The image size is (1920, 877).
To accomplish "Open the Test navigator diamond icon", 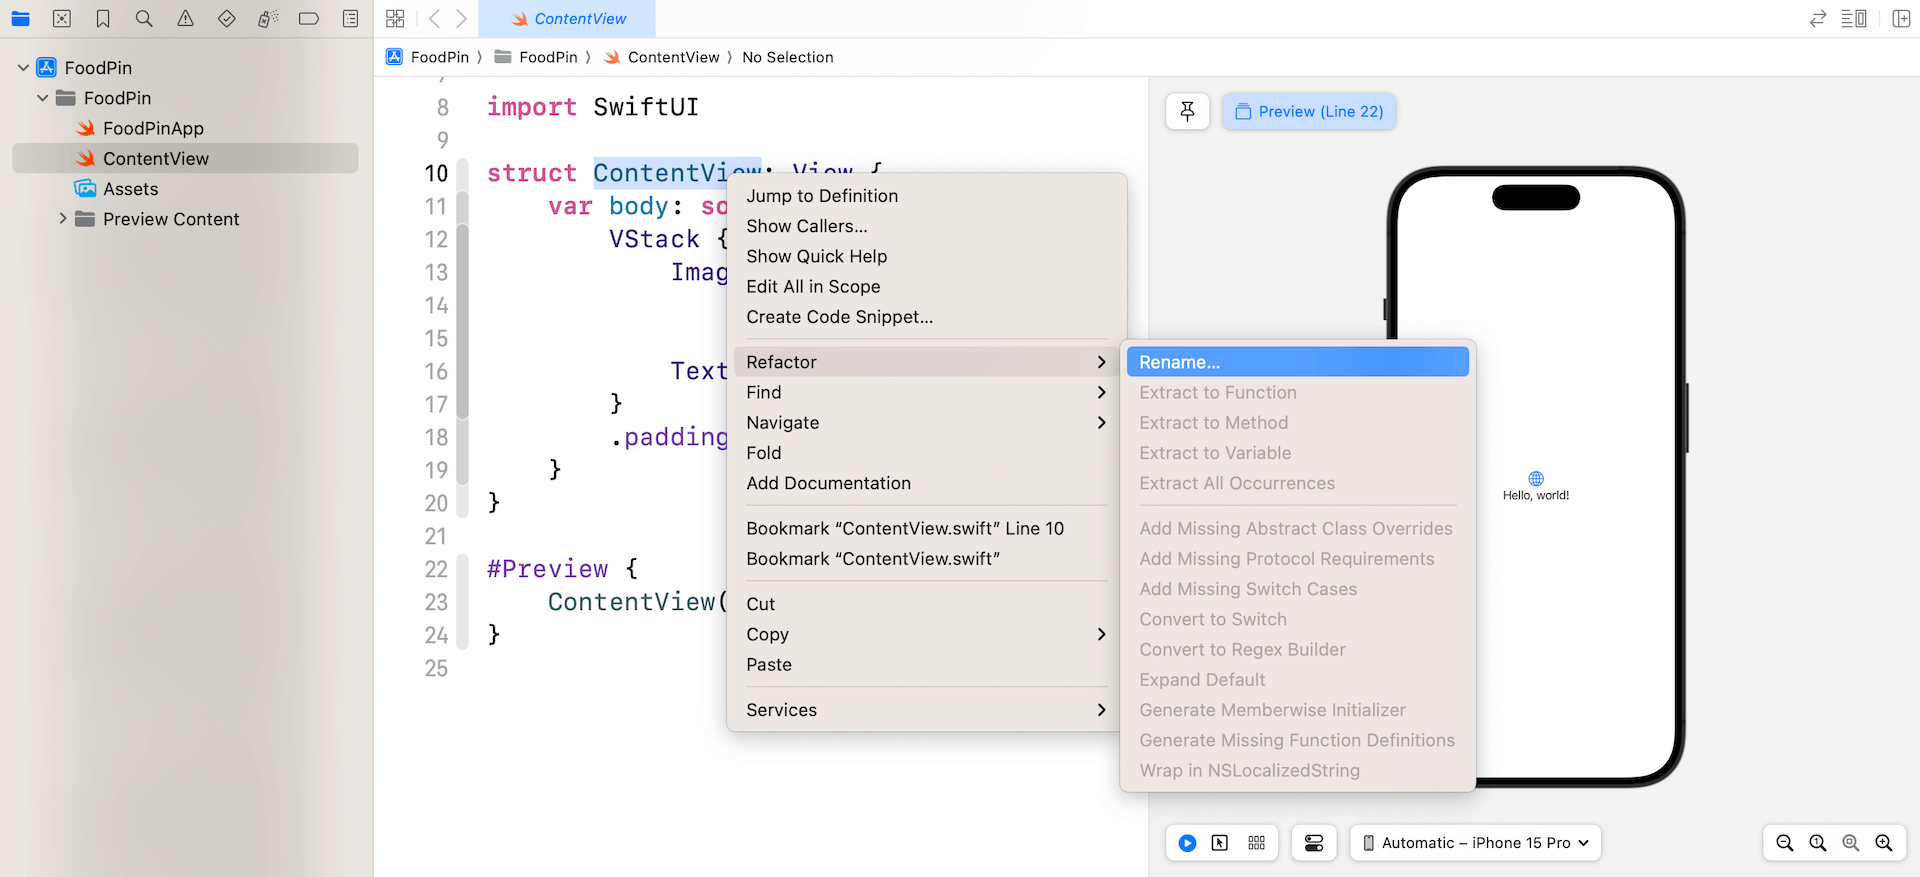I will (227, 18).
